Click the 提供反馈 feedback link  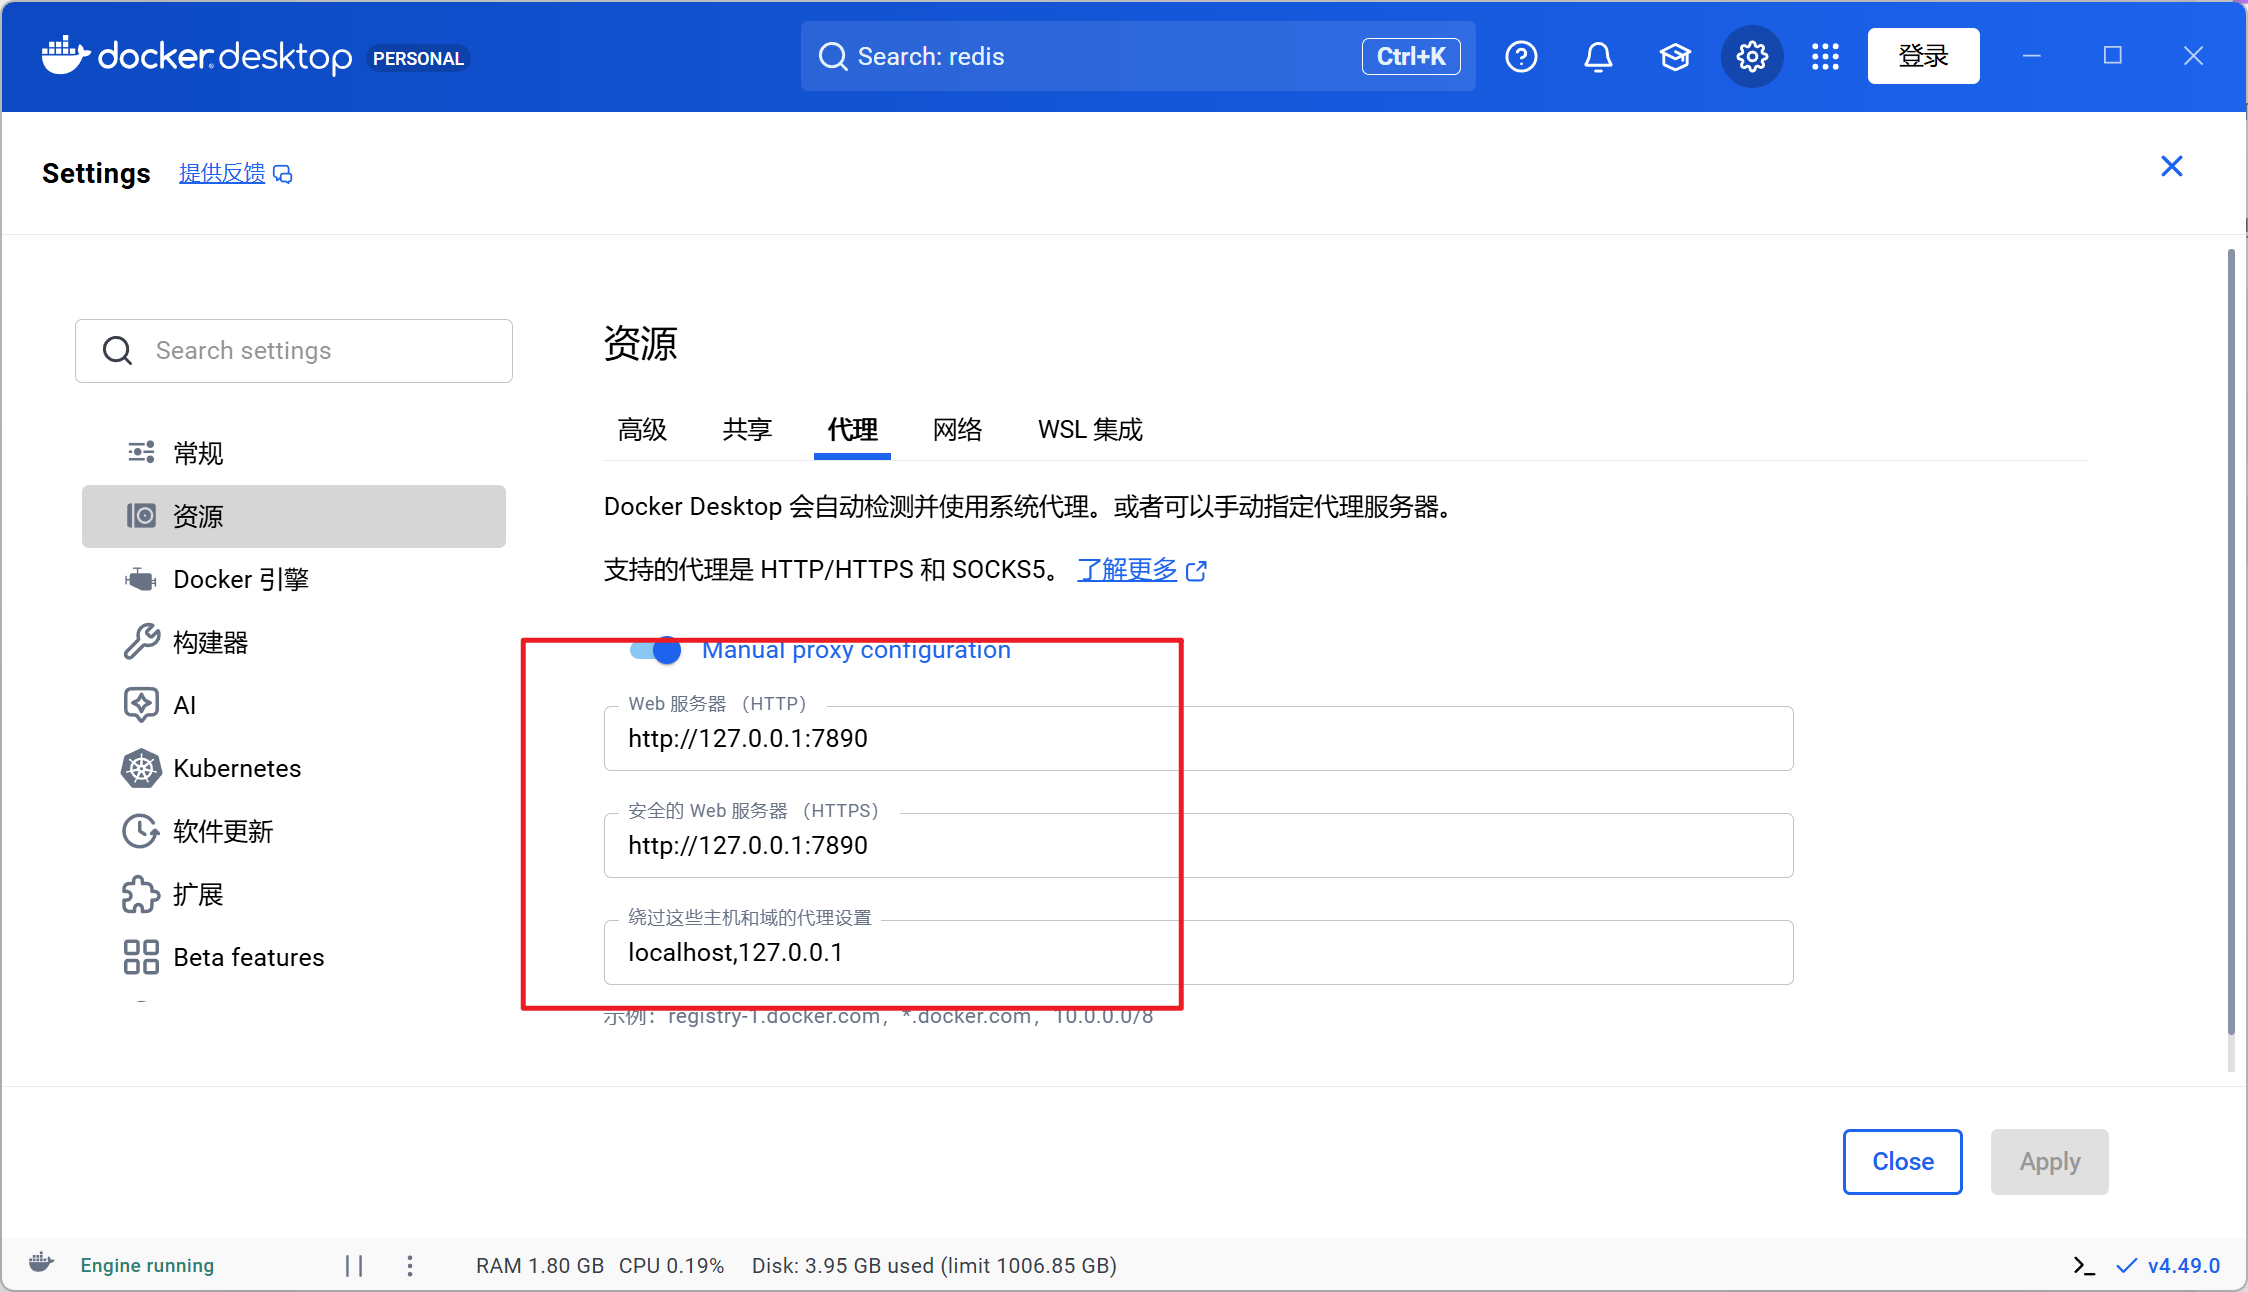click(x=222, y=173)
